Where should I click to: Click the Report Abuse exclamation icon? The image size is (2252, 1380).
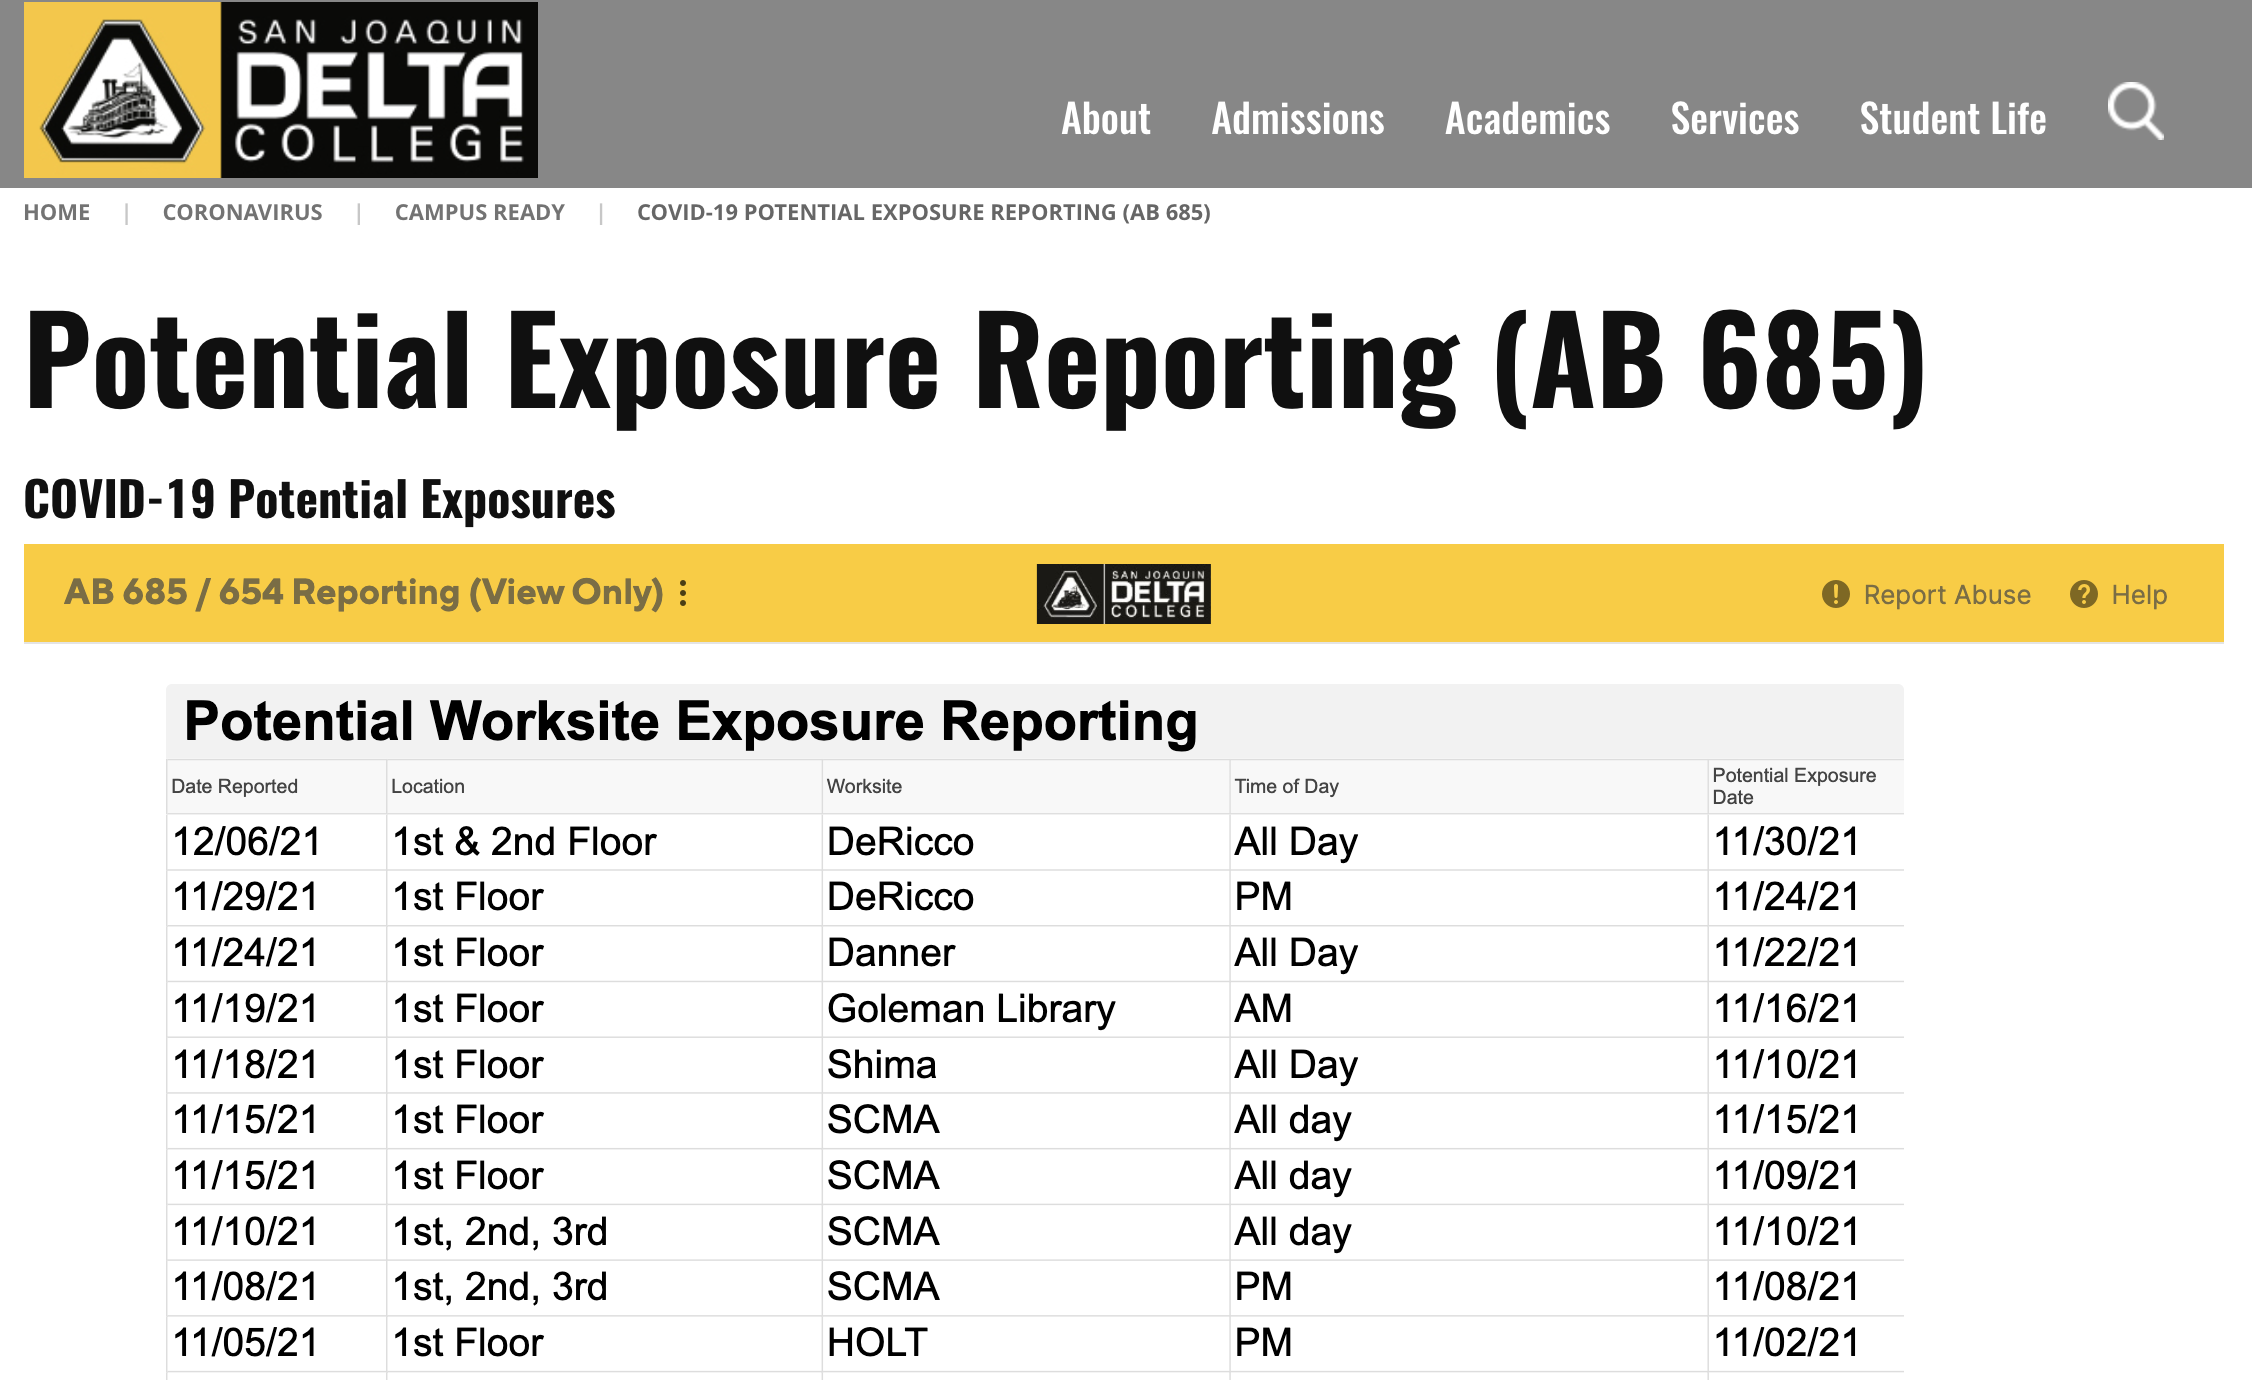click(x=1836, y=595)
